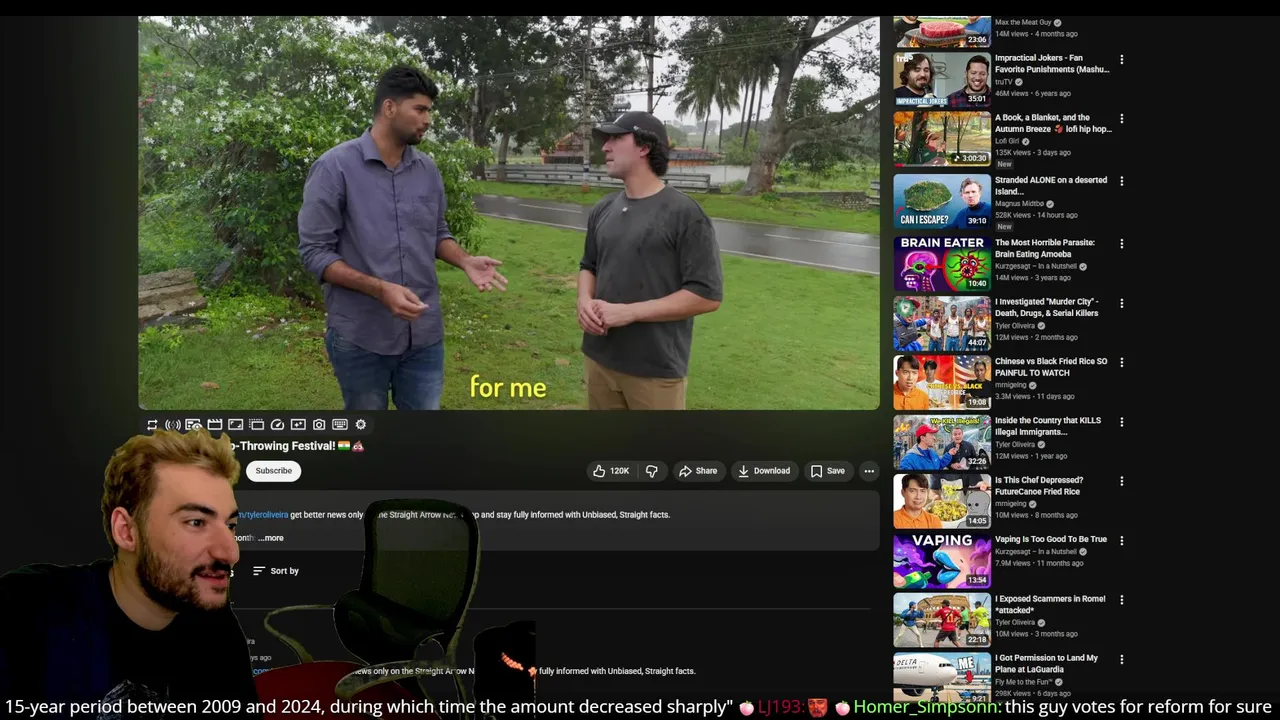
Task: Open options menu for KILLS Illegal Immigrants video
Action: (x=1121, y=422)
